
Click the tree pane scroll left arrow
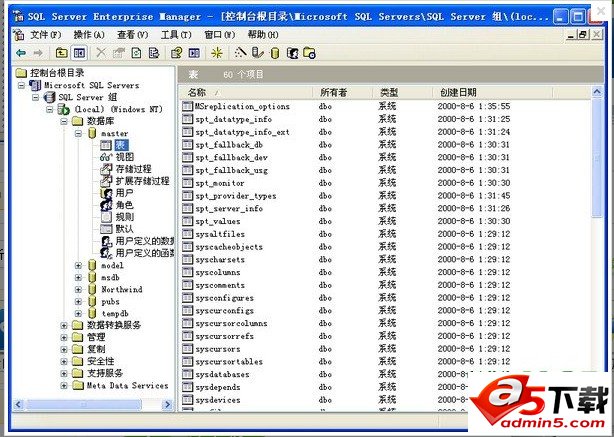pos(18,404)
